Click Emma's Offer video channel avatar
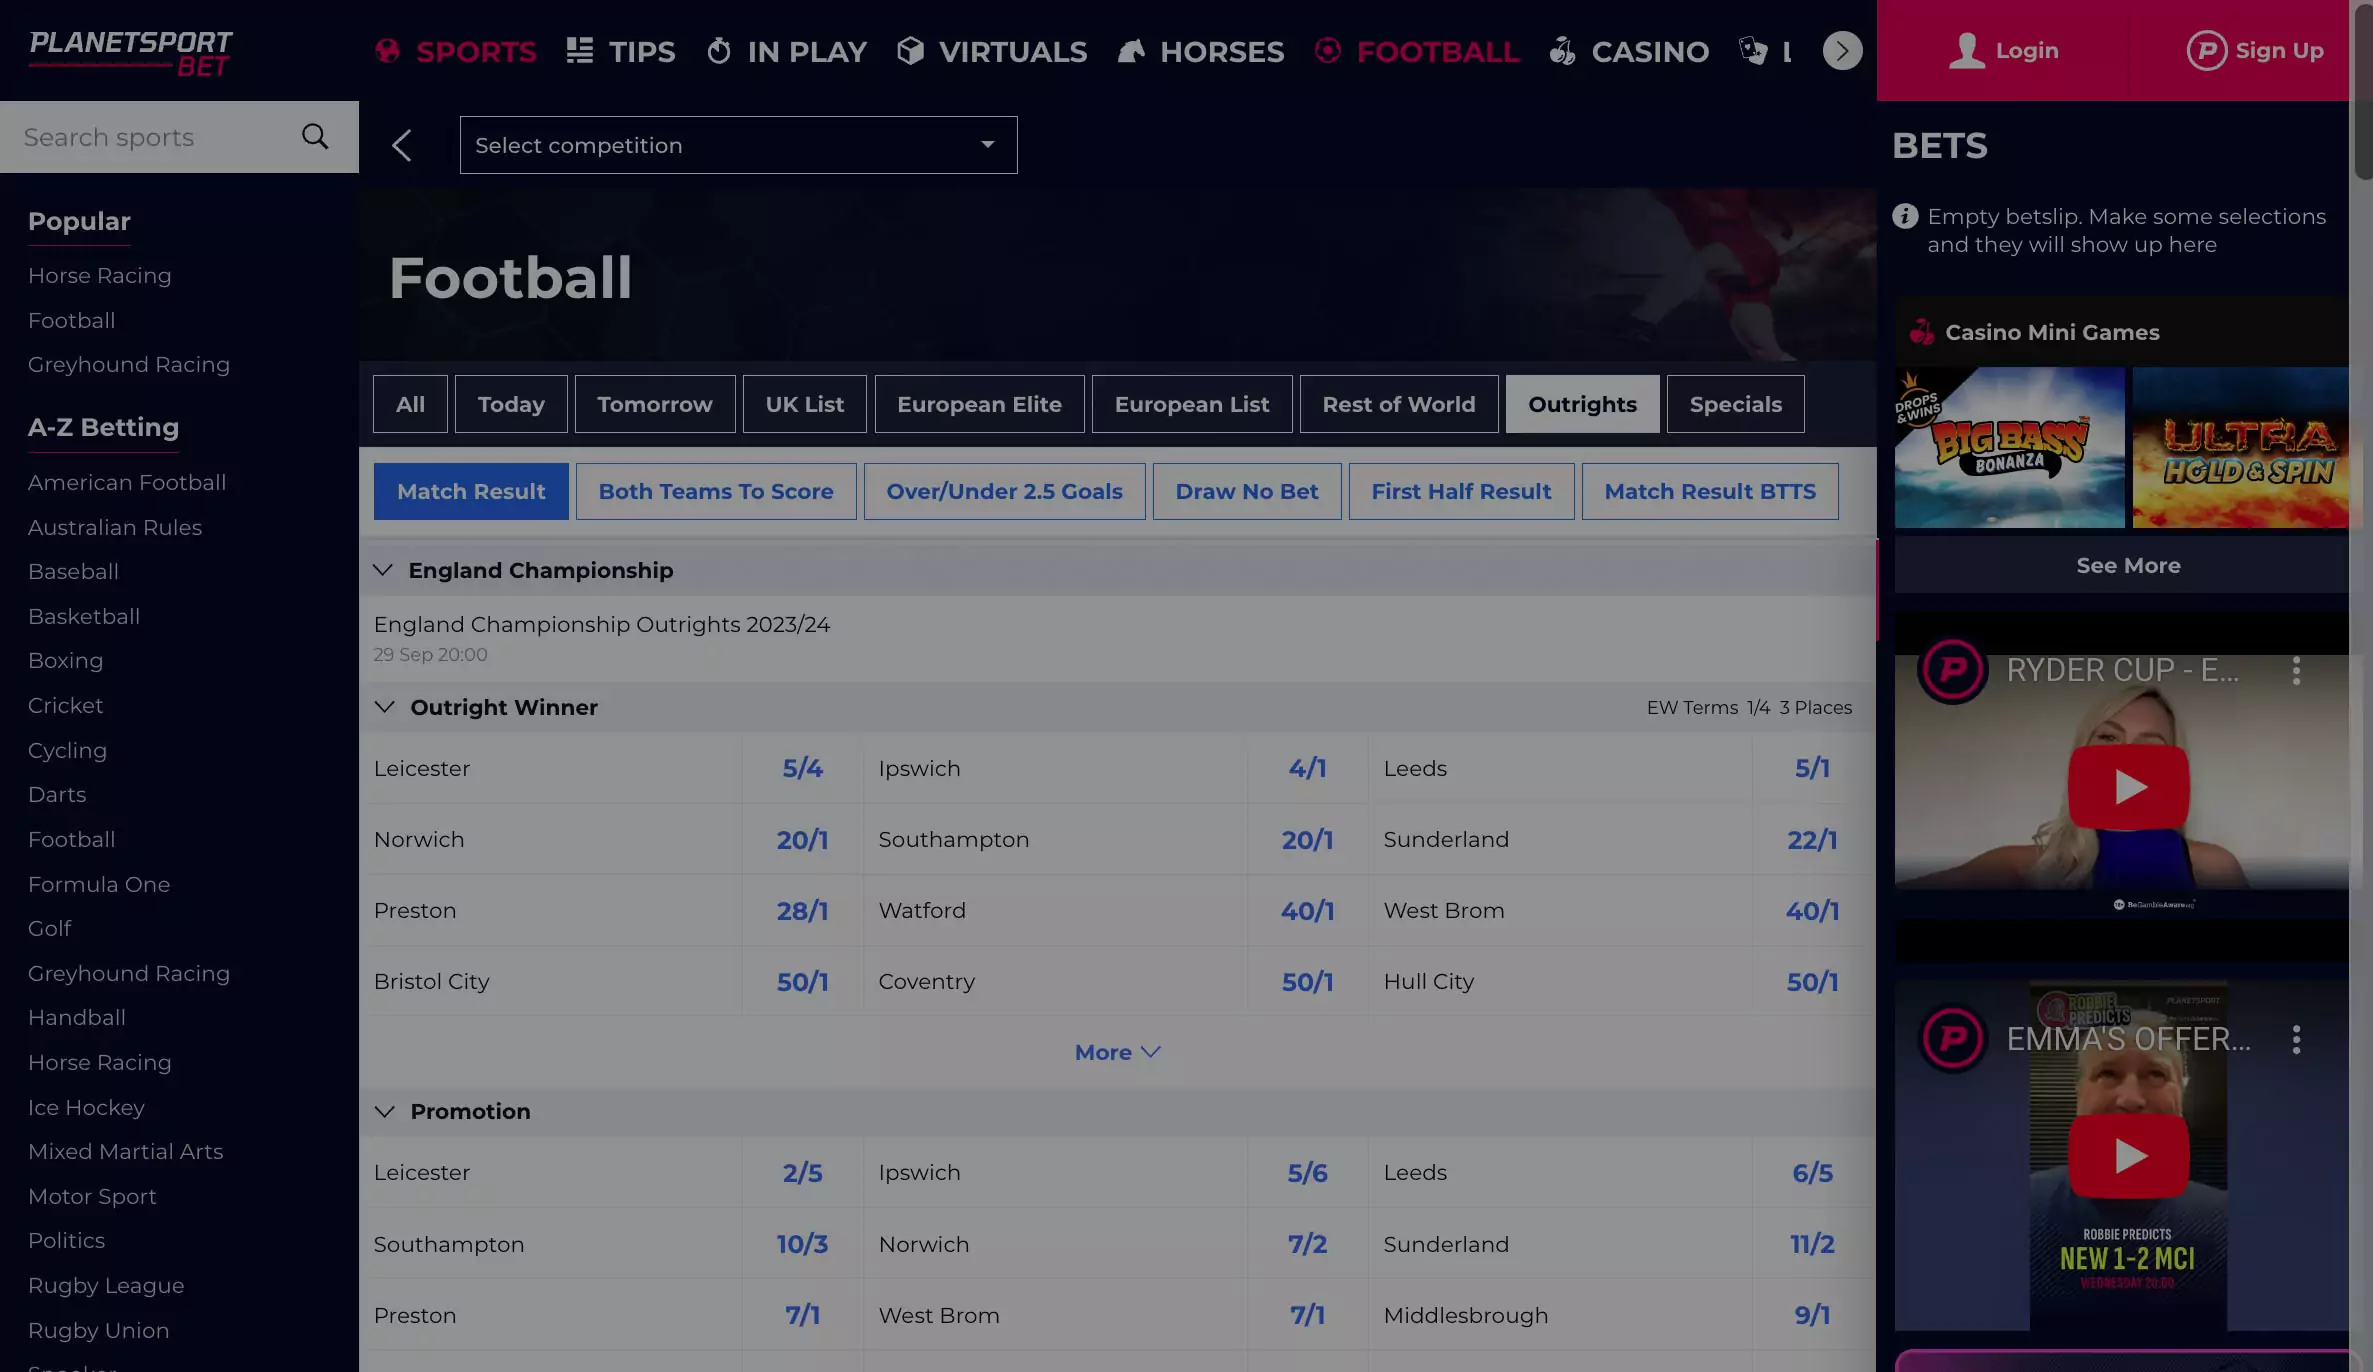 point(1952,1039)
